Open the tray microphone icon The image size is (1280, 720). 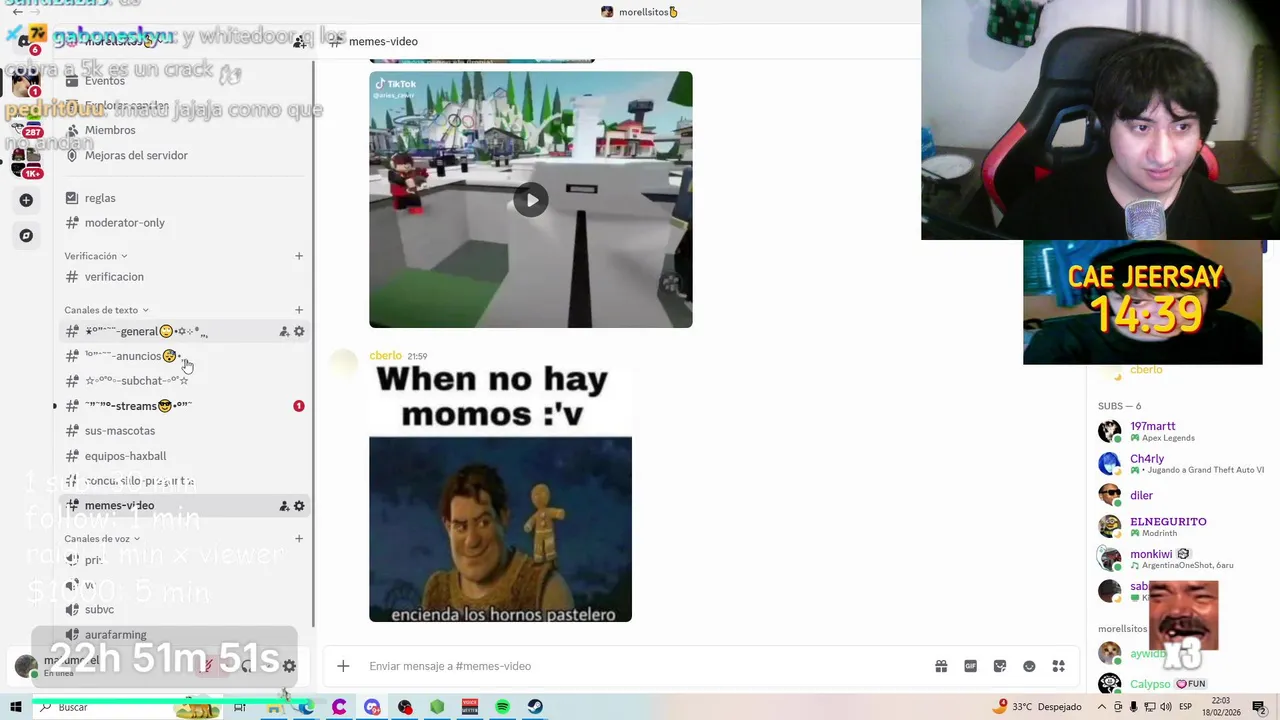(1133, 707)
